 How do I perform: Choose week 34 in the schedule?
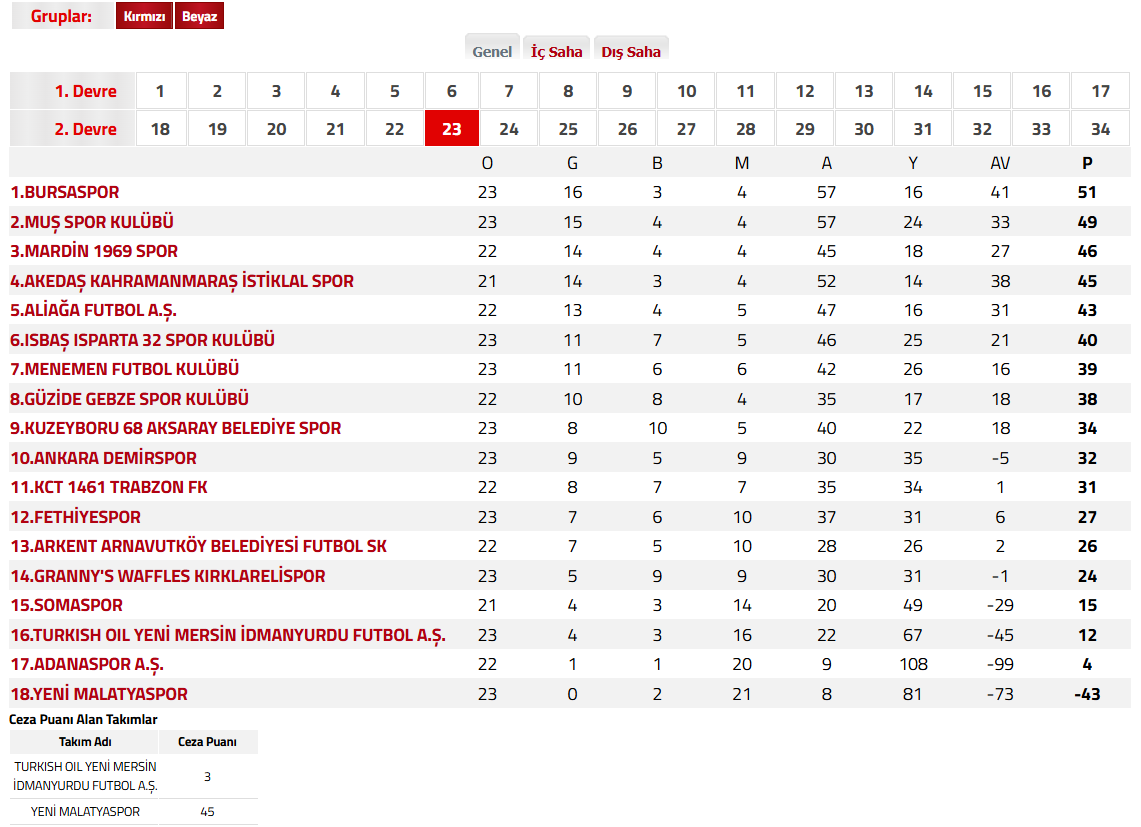coord(1100,129)
